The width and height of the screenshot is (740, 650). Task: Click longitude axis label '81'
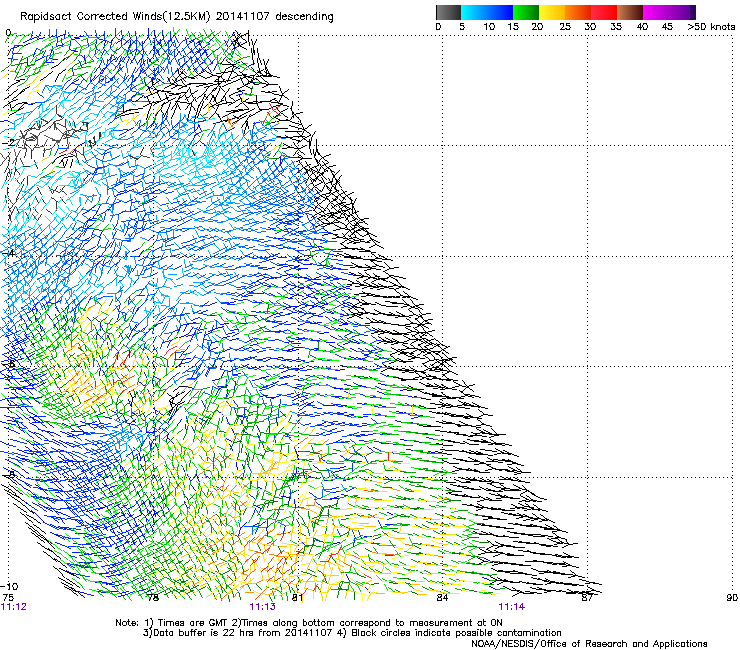coord(297,598)
